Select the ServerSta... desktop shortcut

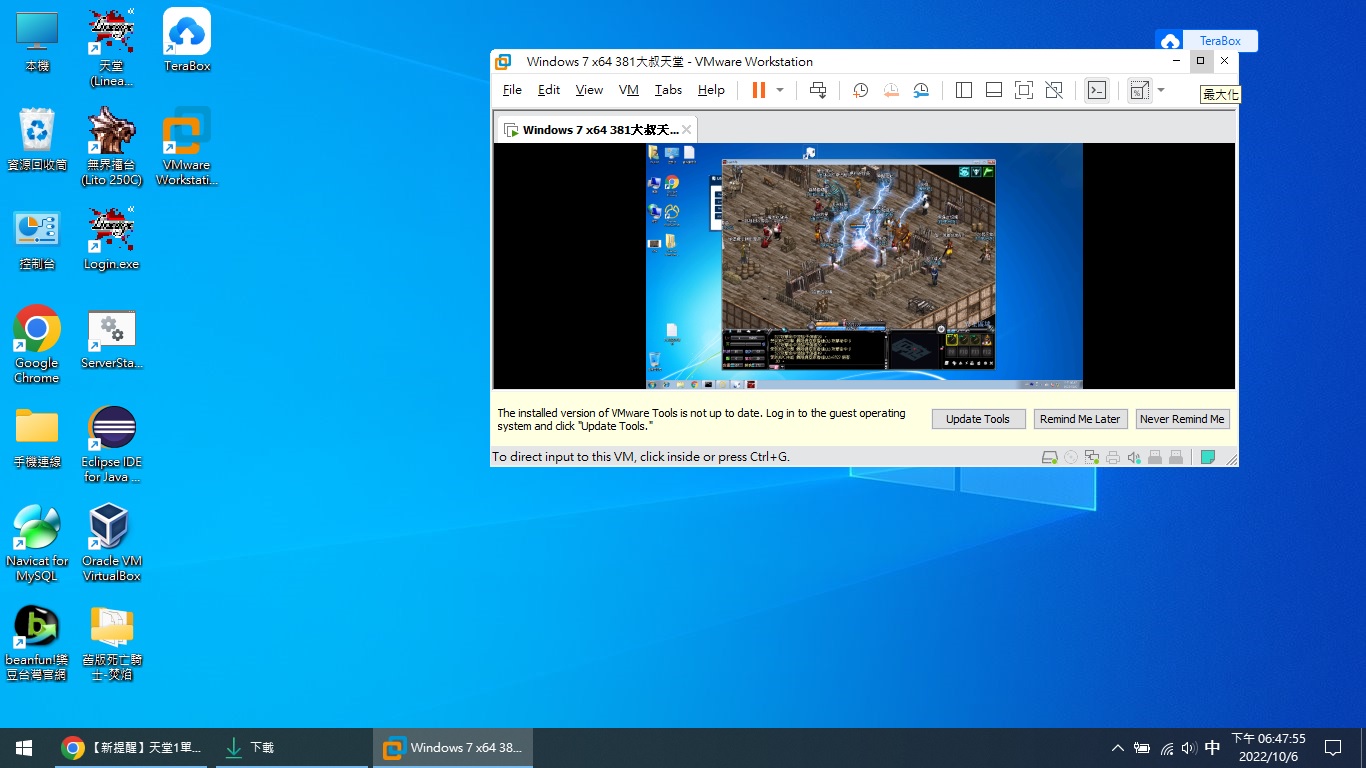[111, 339]
